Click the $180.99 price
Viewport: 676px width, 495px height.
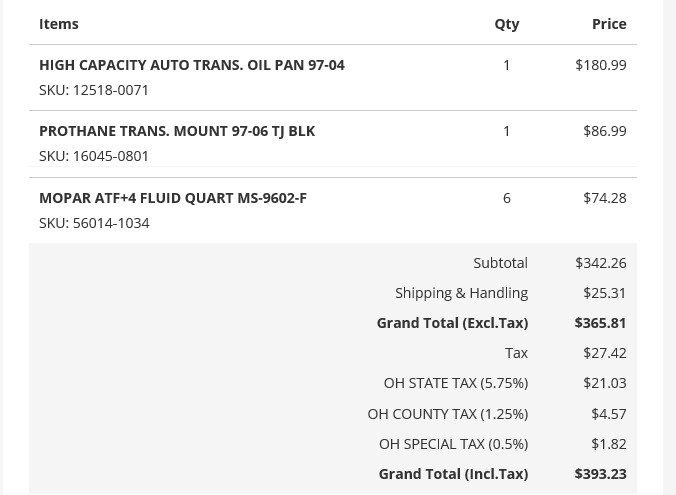click(600, 65)
